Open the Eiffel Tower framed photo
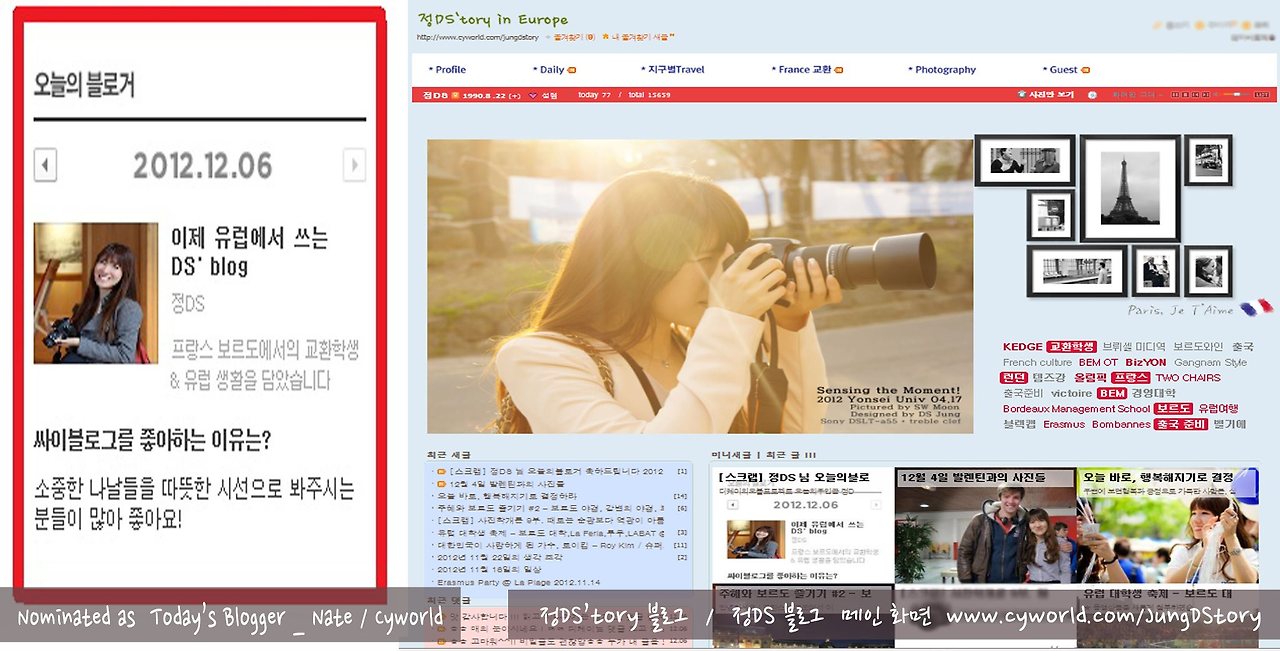 tap(1130, 188)
